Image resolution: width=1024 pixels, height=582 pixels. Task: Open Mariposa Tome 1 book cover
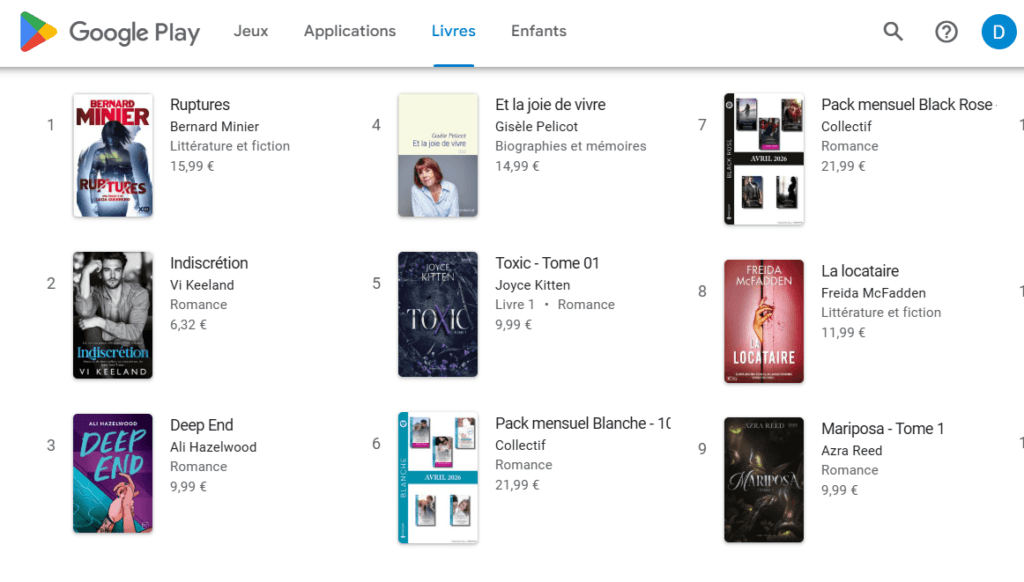[763, 479]
